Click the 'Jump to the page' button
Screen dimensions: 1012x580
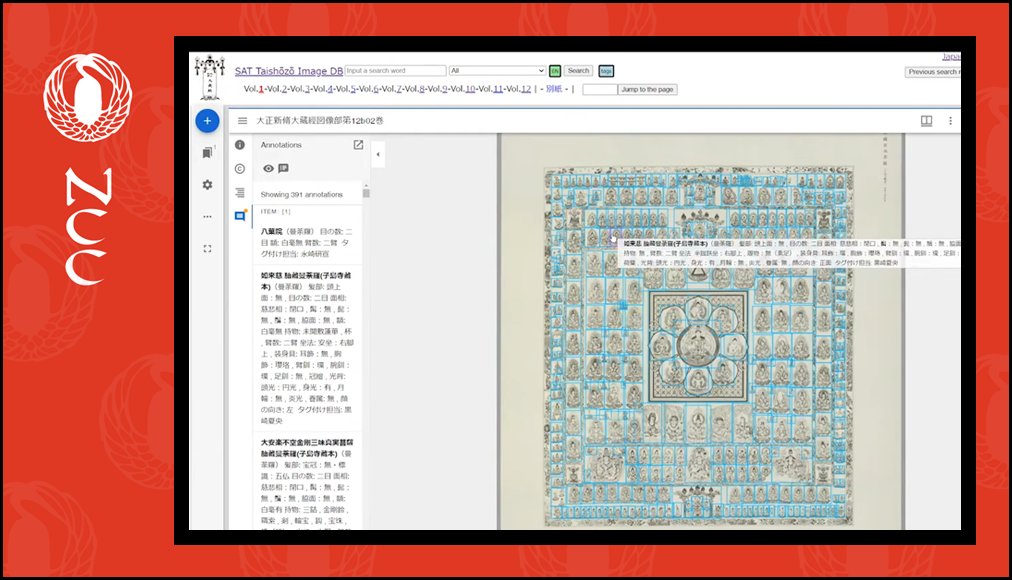[x=647, y=90]
